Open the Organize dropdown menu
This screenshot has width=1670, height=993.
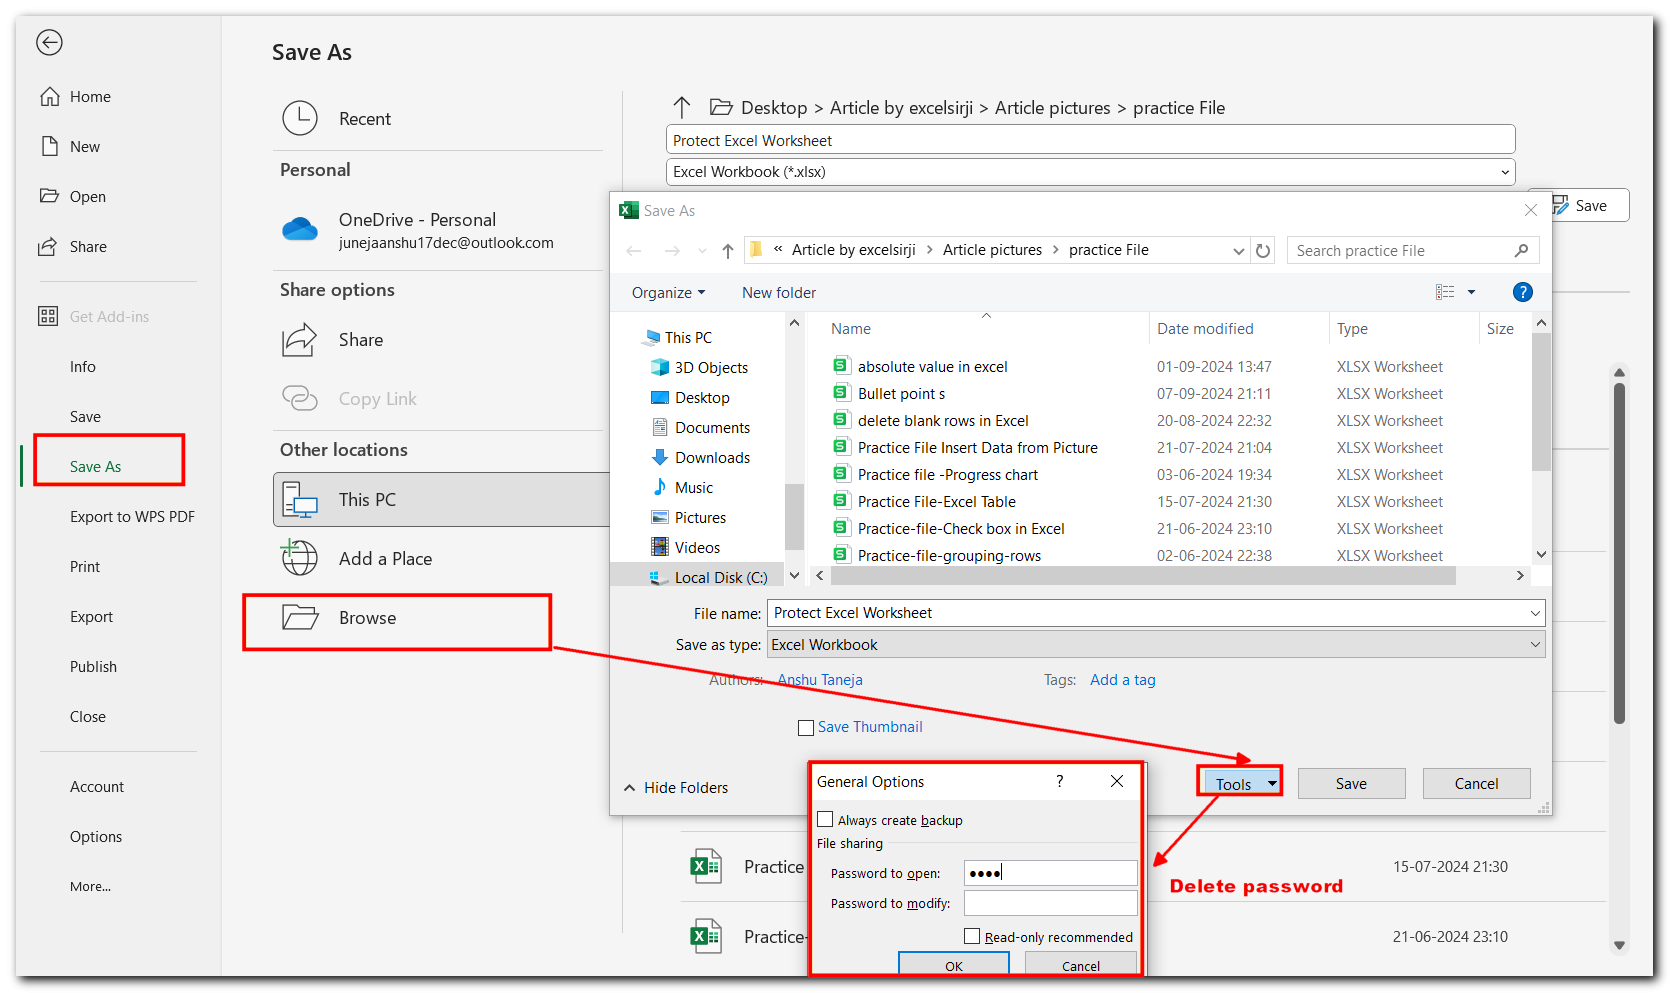tap(668, 293)
